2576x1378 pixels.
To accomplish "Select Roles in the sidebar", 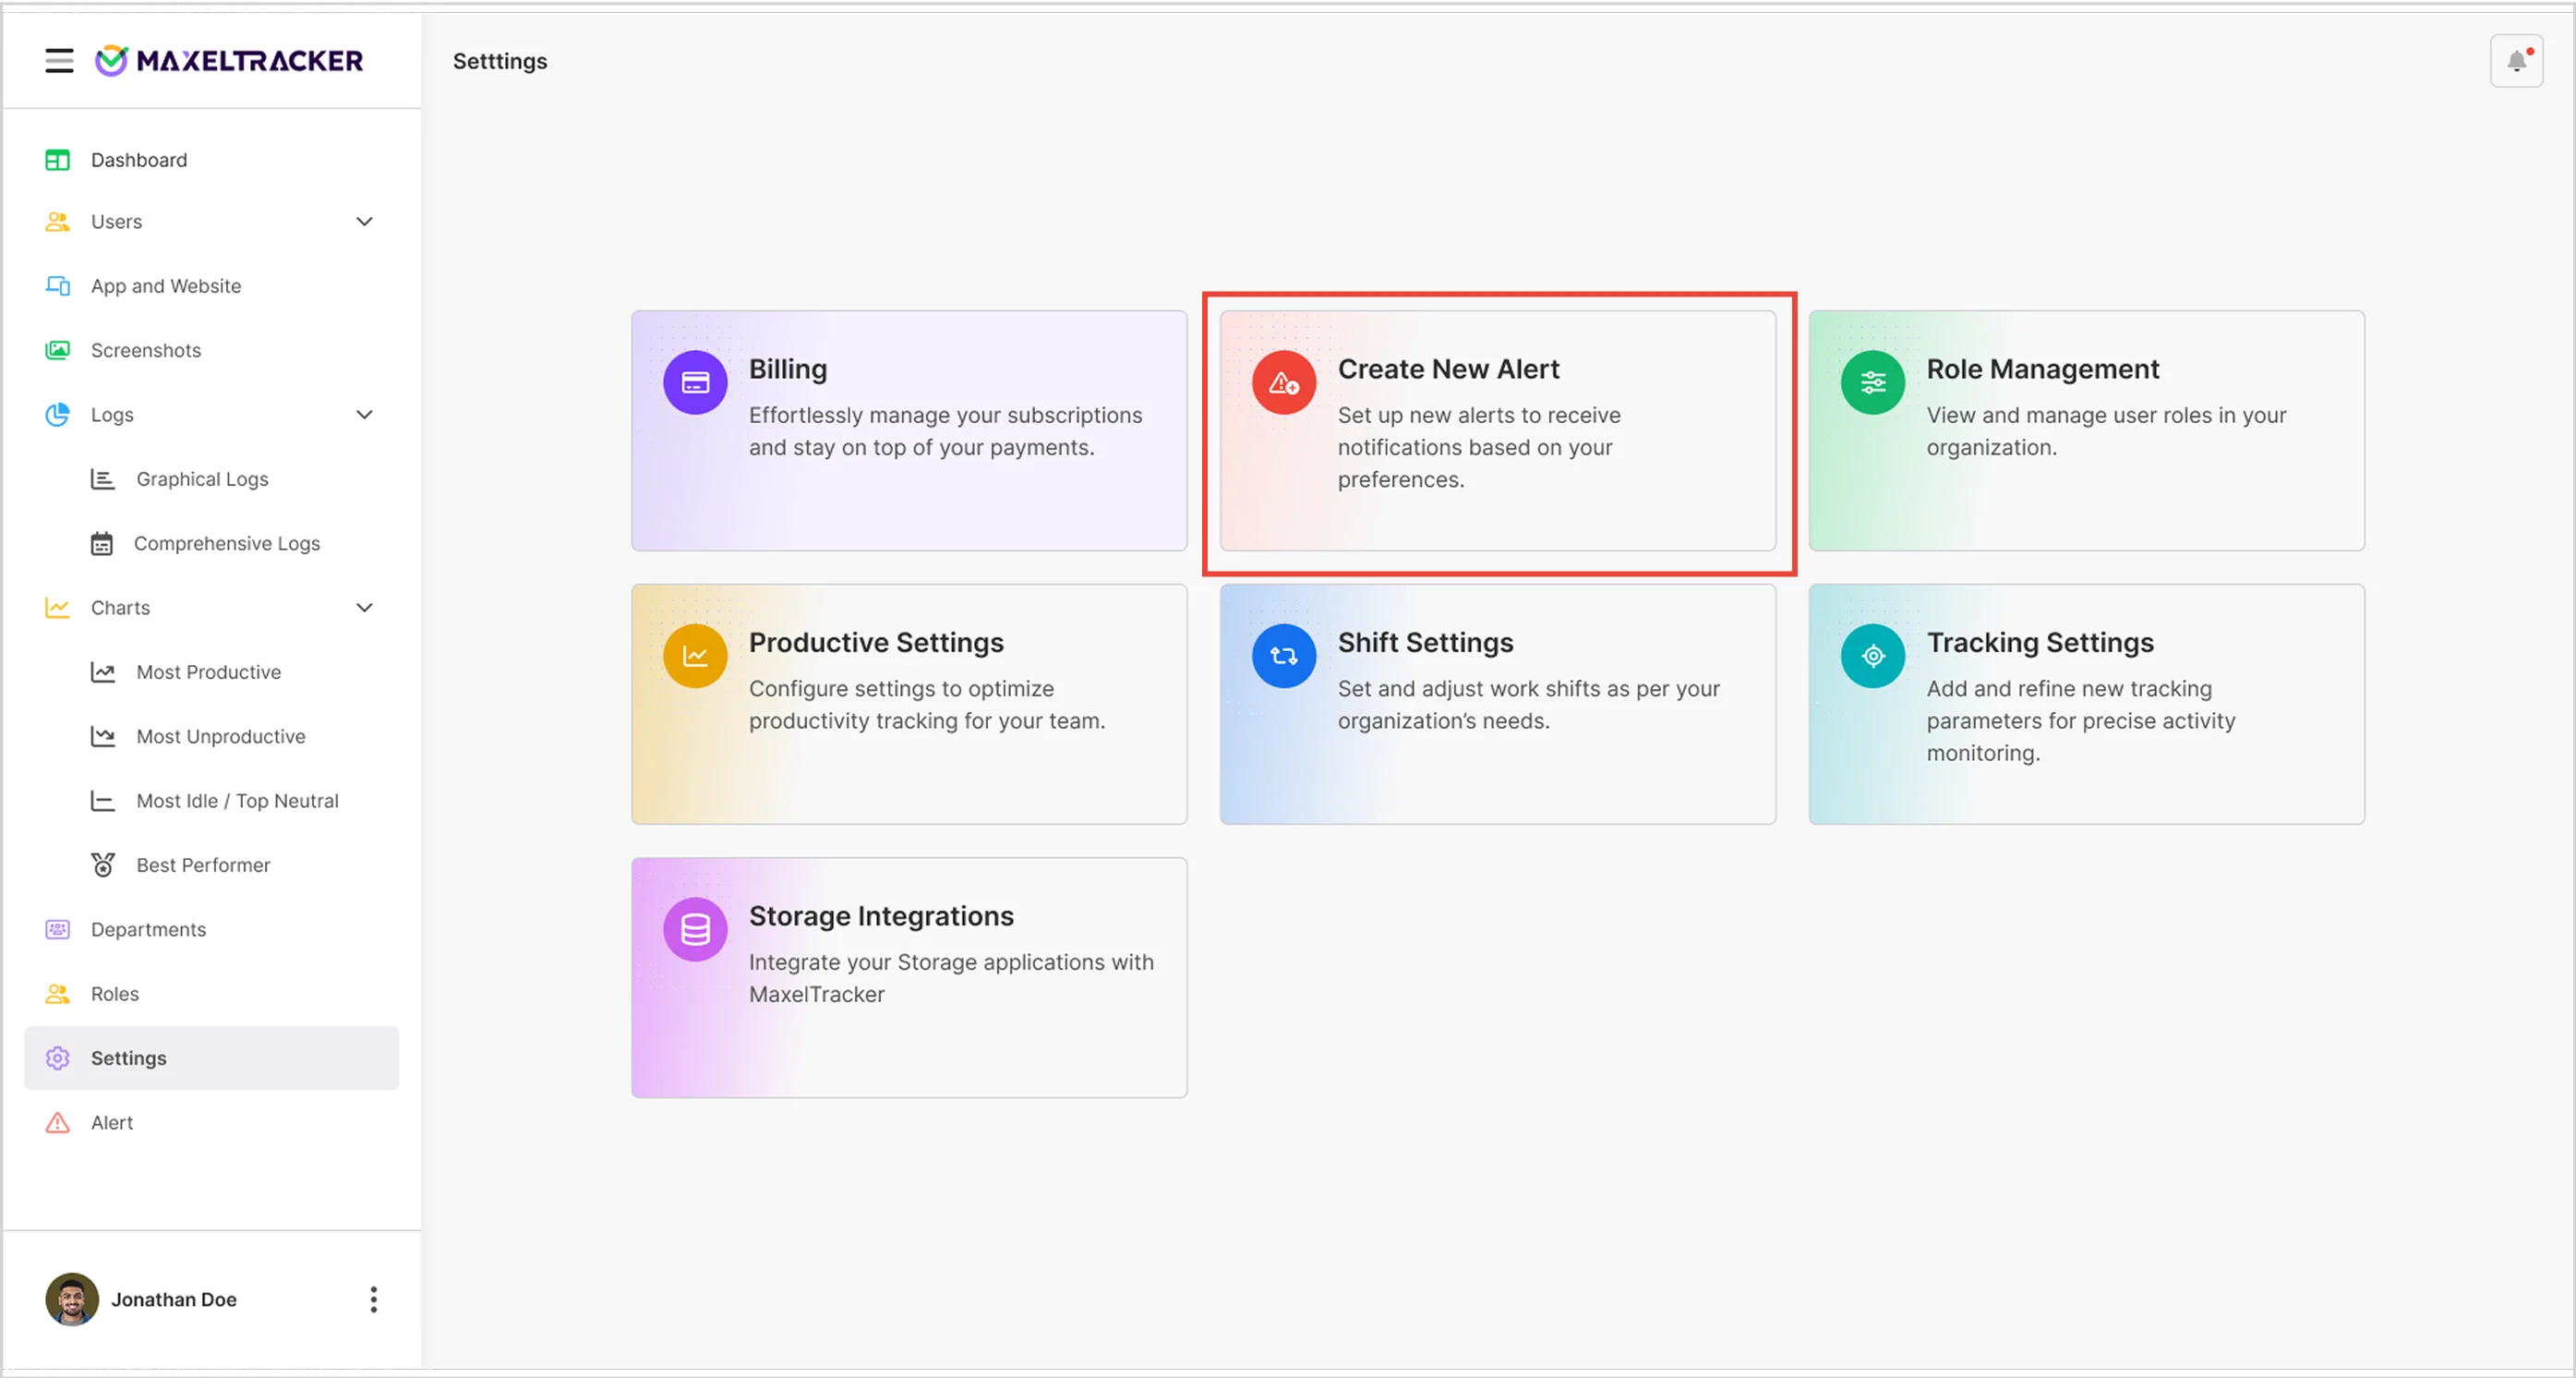I will coord(212,993).
